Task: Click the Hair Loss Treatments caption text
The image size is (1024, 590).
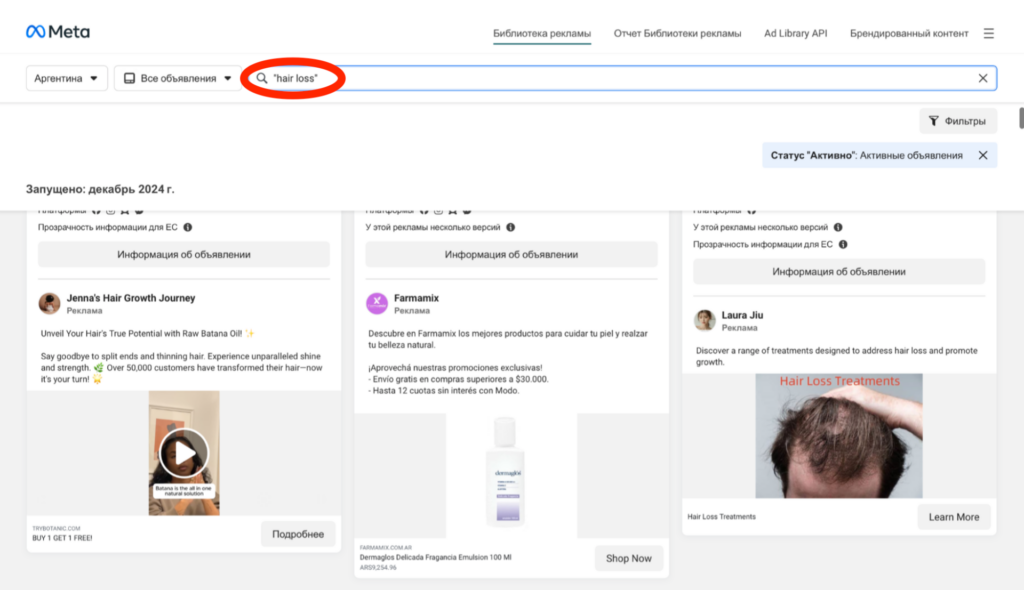Action: click(722, 517)
